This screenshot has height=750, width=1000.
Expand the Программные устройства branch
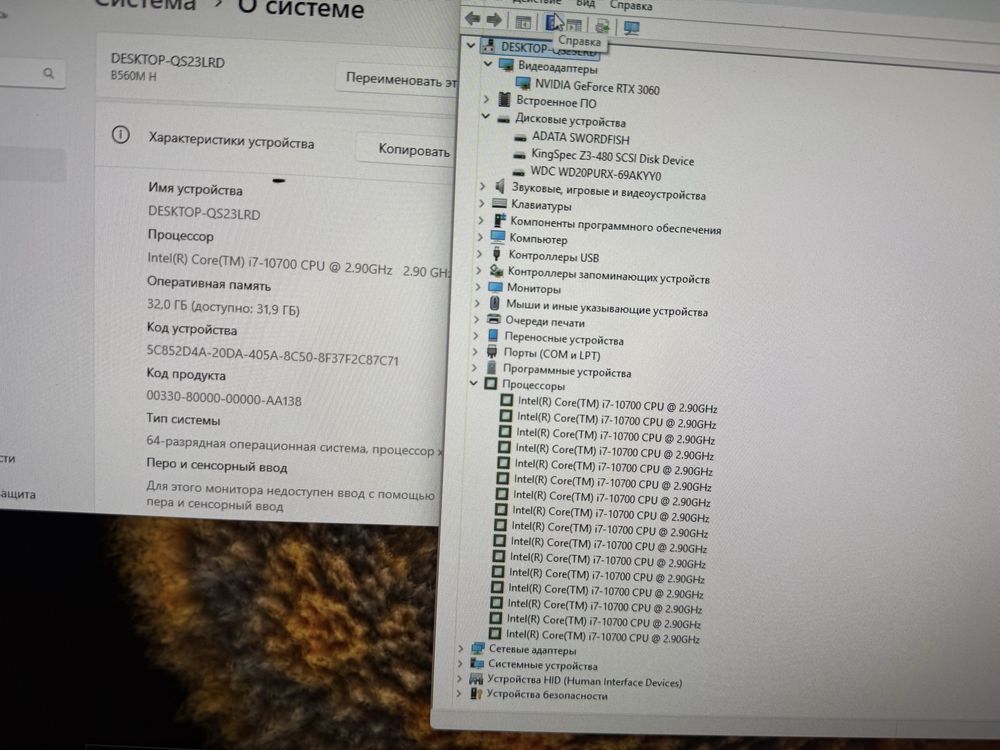(474, 368)
